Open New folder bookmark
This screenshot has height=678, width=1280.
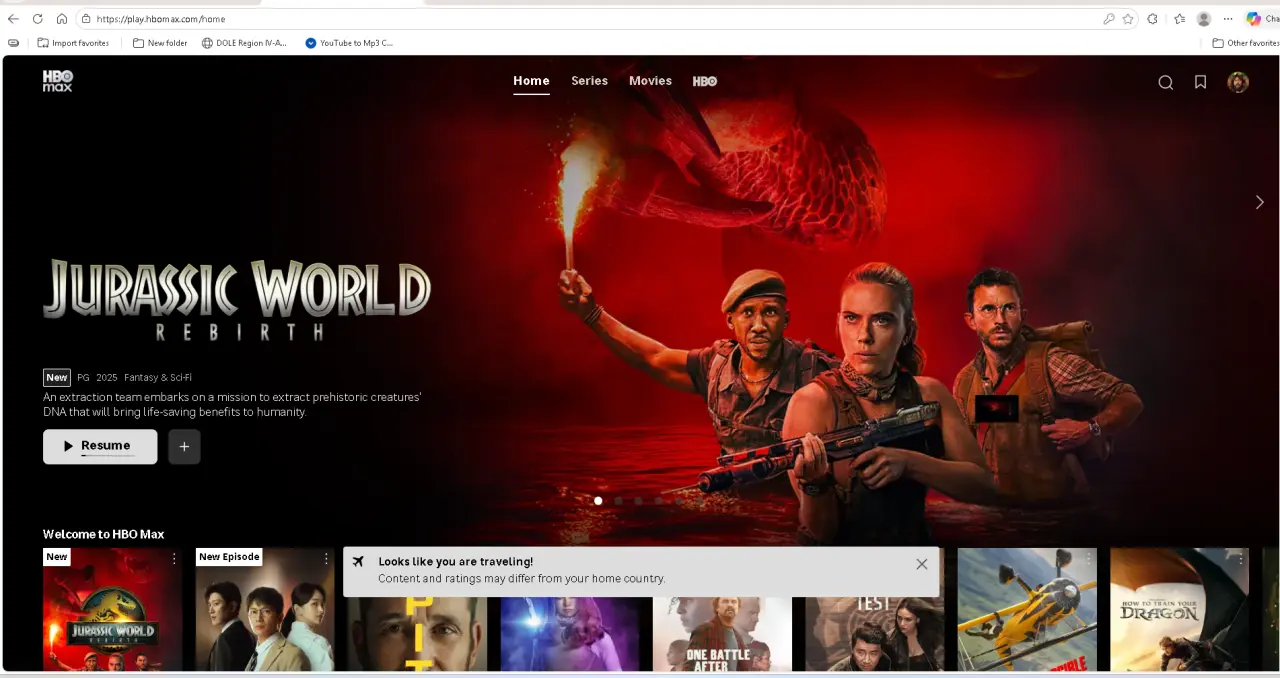(x=160, y=43)
